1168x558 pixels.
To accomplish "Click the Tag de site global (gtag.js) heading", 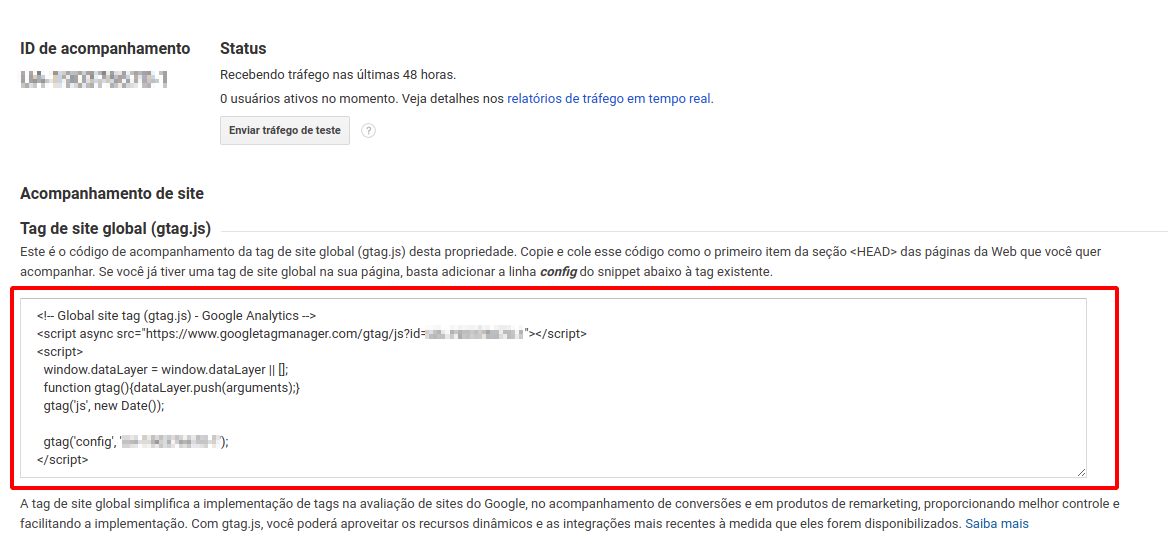I will [115, 228].
